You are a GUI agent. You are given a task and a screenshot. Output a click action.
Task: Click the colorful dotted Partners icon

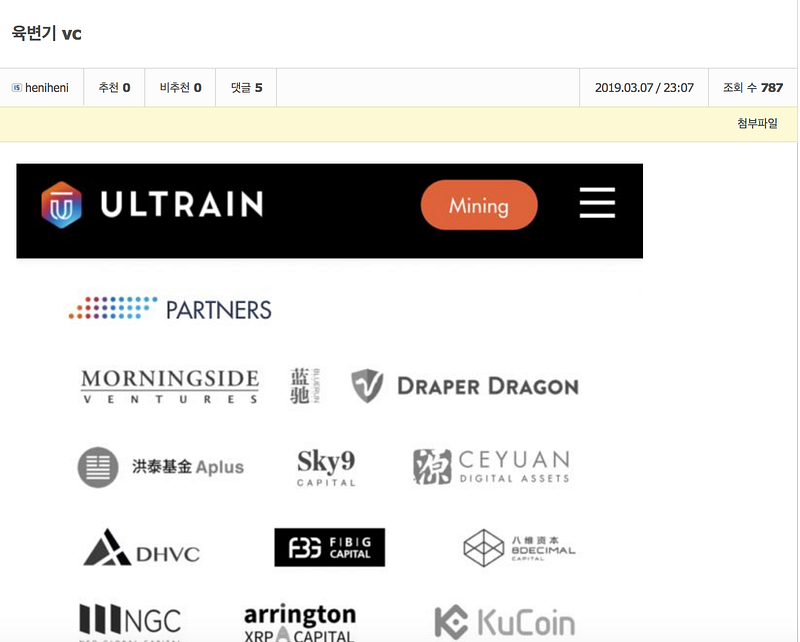click(113, 308)
